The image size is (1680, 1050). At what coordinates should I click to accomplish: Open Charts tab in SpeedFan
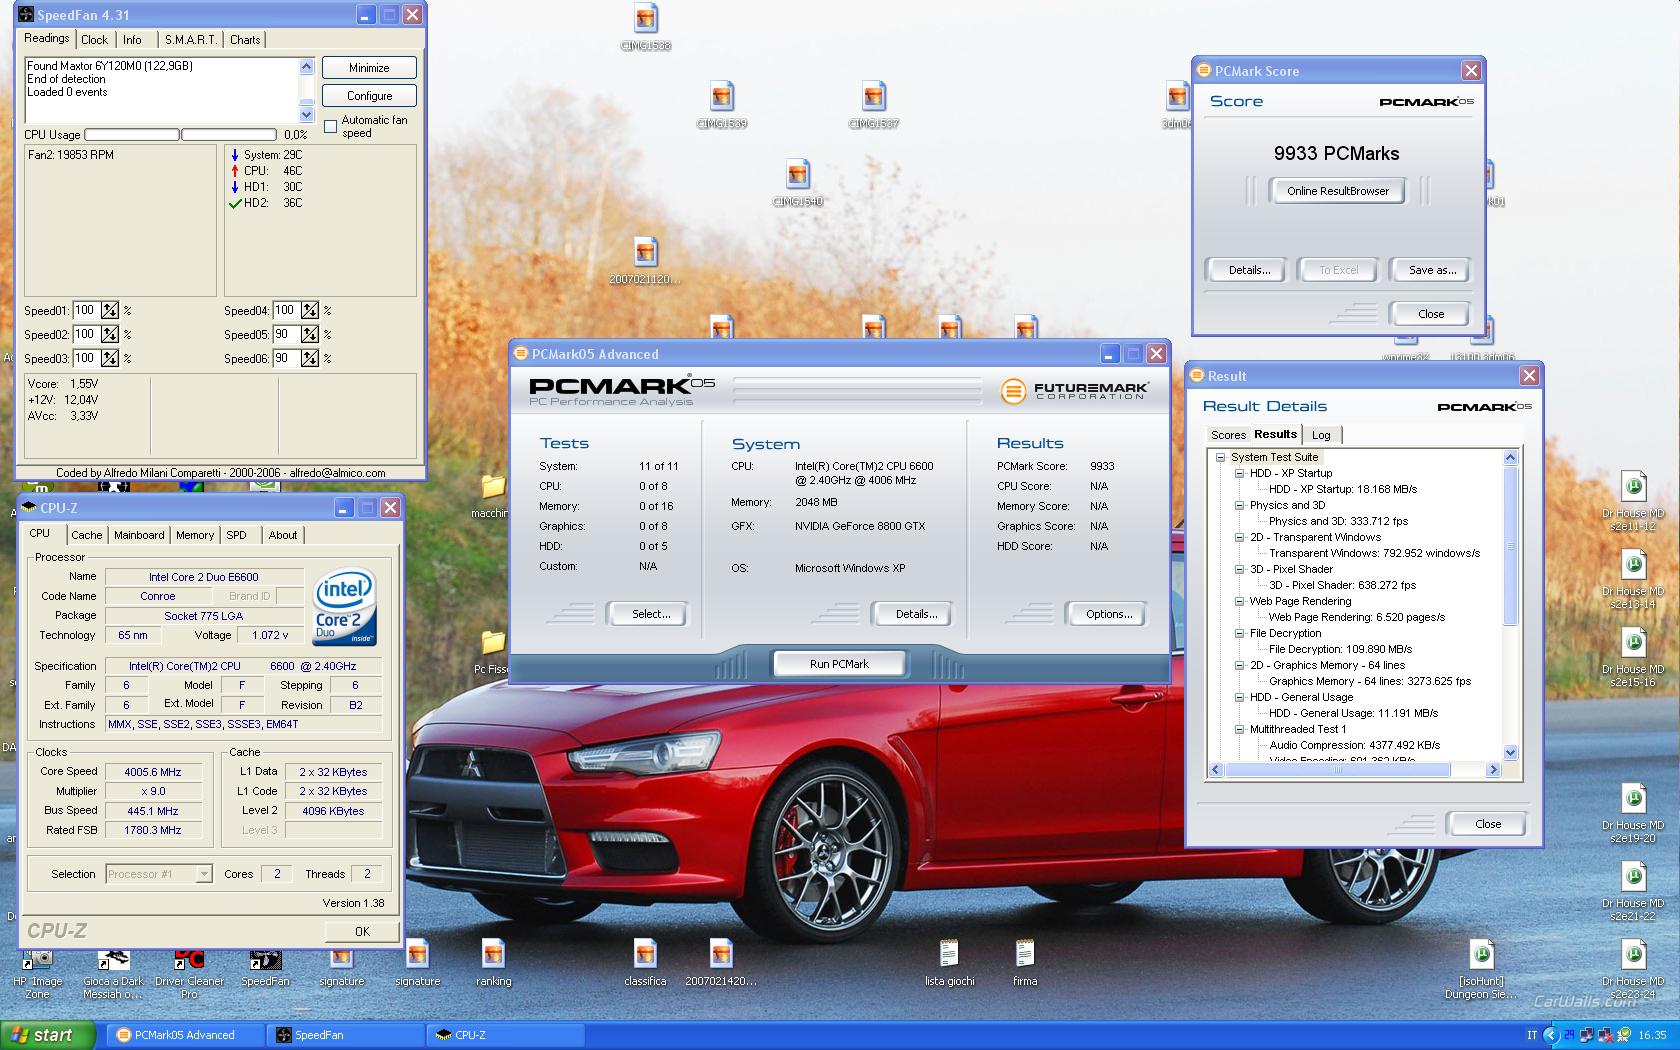pyautogui.click(x=245, y=40)
